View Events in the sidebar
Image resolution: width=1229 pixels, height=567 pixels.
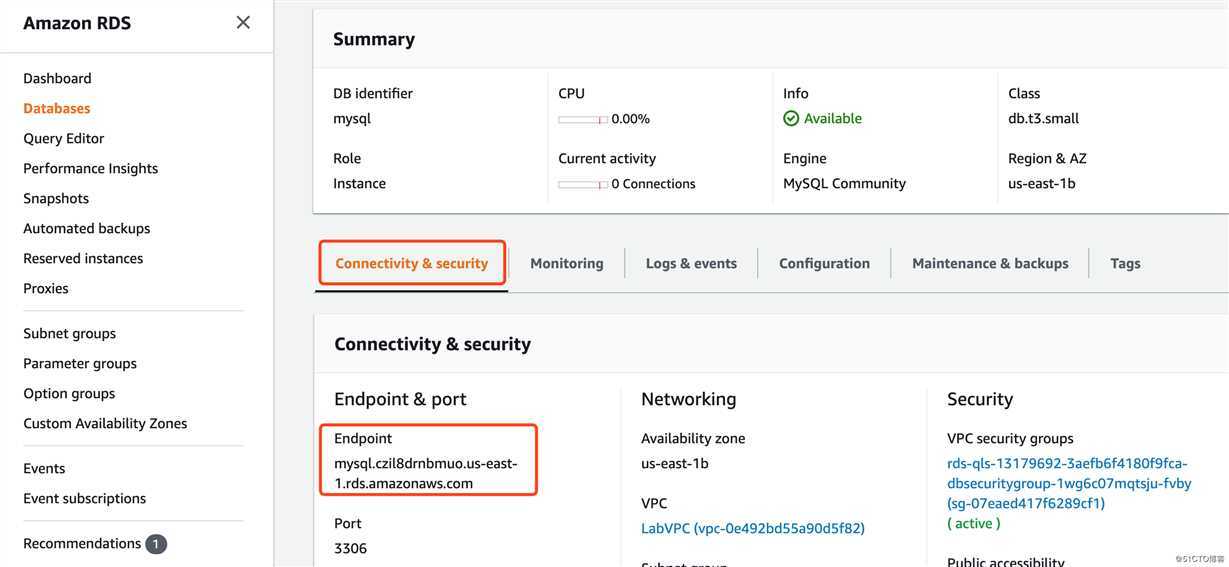point(44,468)
